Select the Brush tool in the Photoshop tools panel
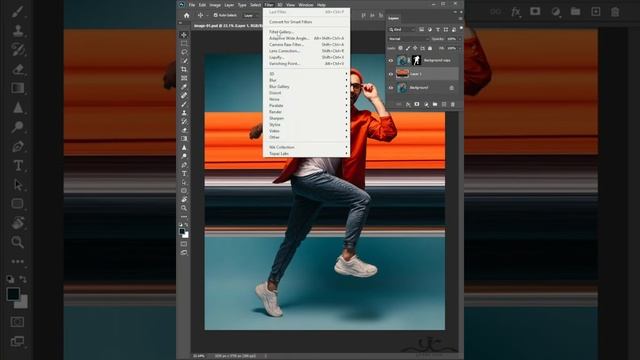The image size is (640, 360). pyautogui.click(x=184, y=104)
